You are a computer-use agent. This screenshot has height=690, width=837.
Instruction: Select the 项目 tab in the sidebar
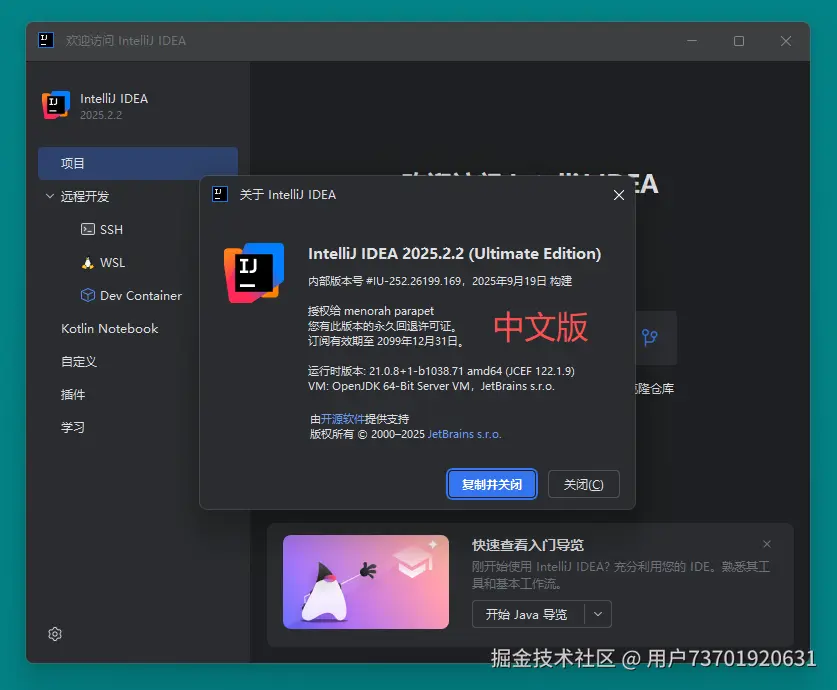tap(138, 163)
